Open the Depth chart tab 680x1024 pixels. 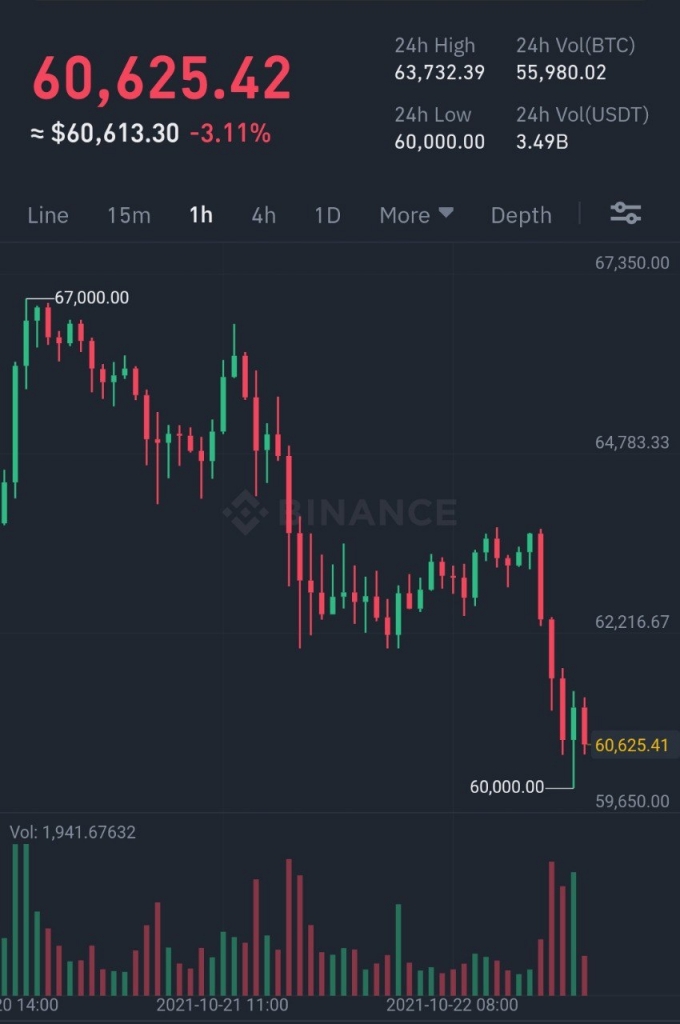point(521,215)
